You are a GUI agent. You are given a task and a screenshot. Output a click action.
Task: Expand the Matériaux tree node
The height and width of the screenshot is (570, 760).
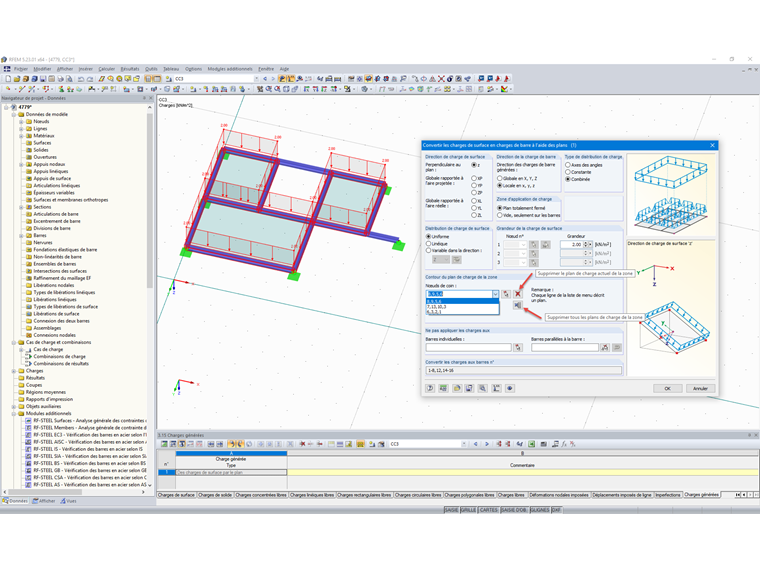tap(21, 136)
